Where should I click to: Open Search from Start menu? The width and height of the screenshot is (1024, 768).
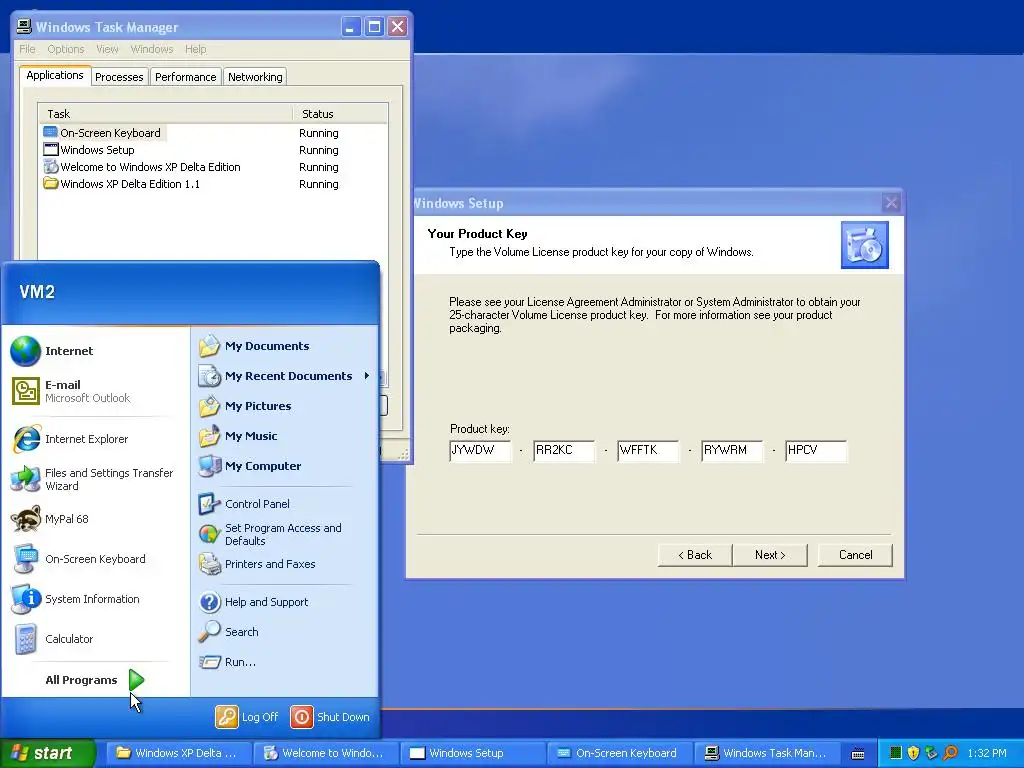(229, 632)
